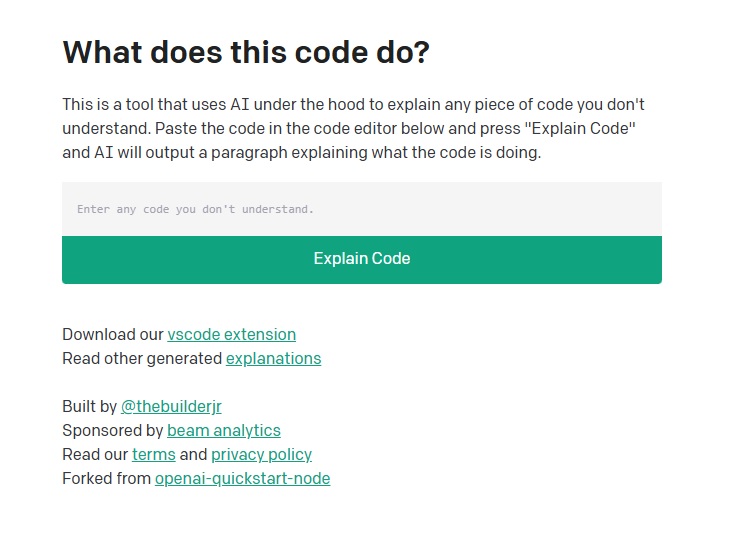Click the "Sponsored by" text label
742x556 pixels.
(112, 430)
